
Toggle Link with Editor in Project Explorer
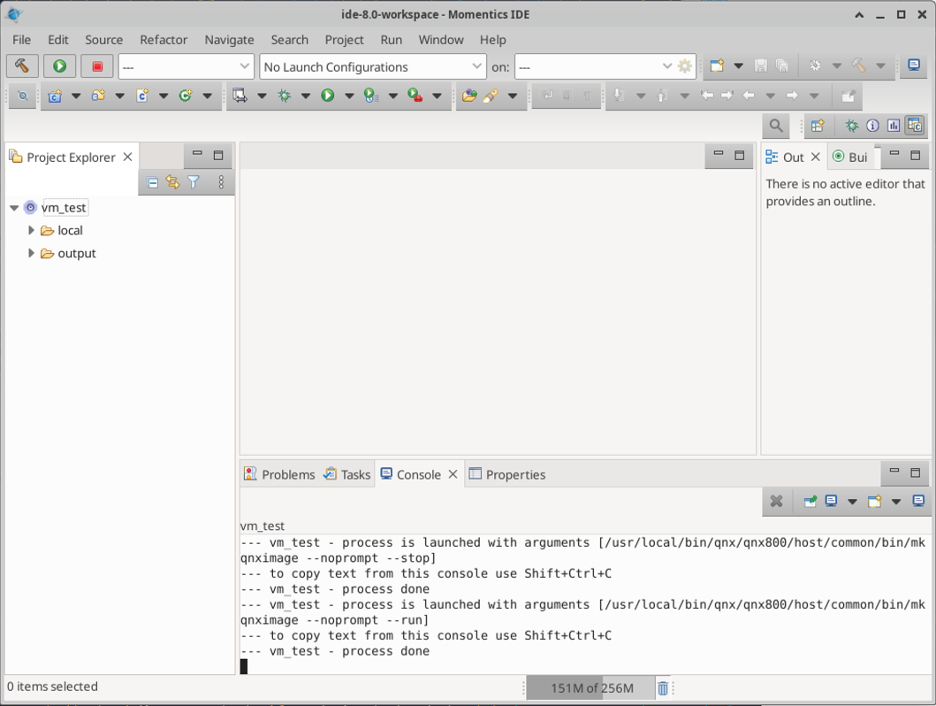coord(173,182)
